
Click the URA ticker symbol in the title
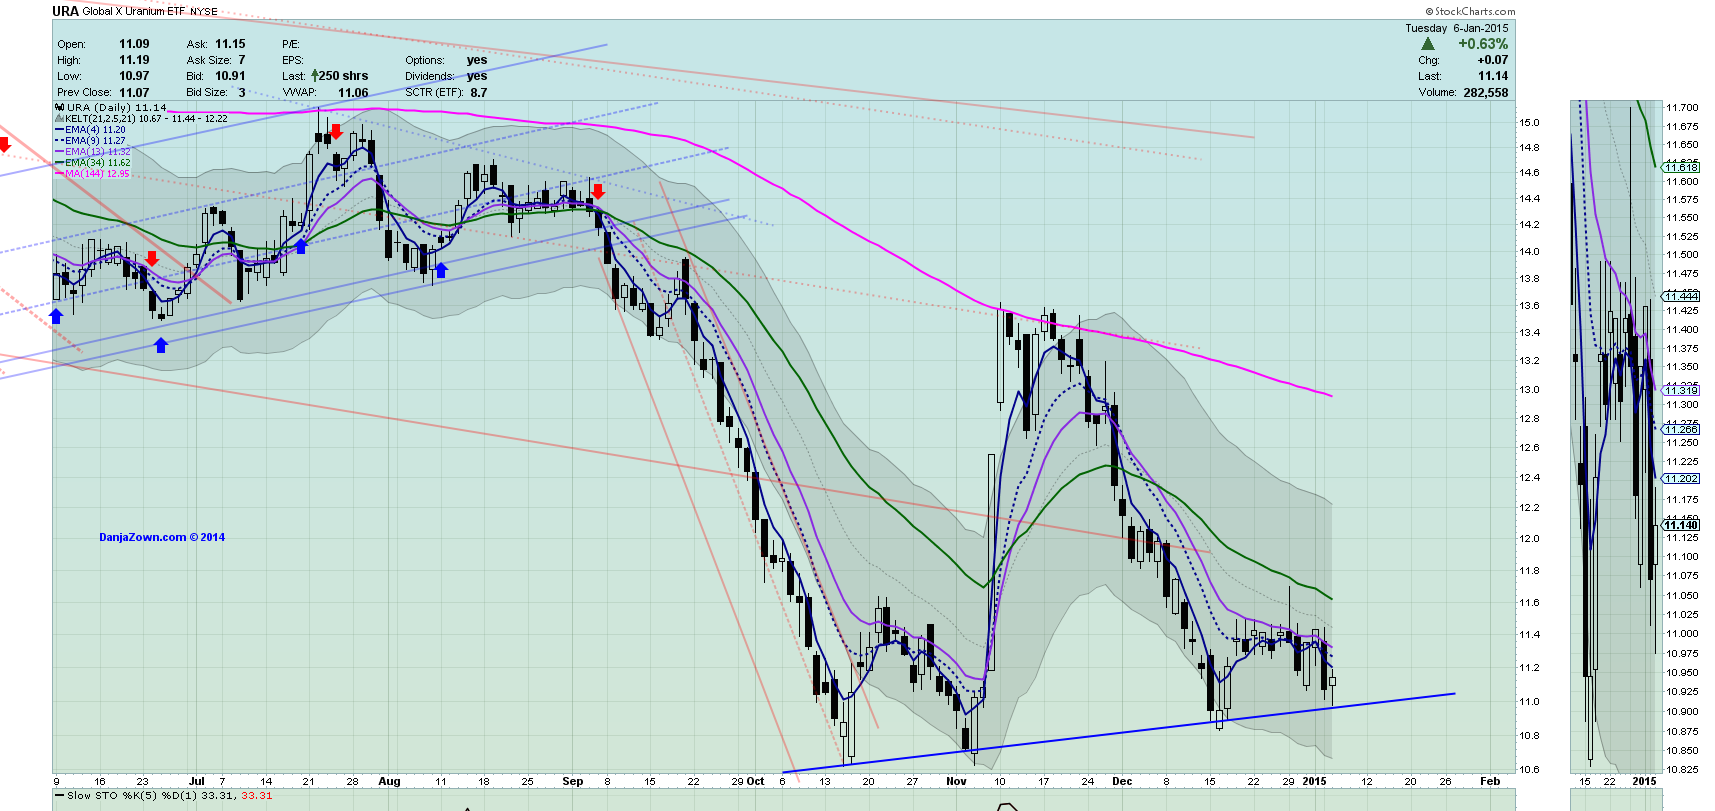[65, 11]
